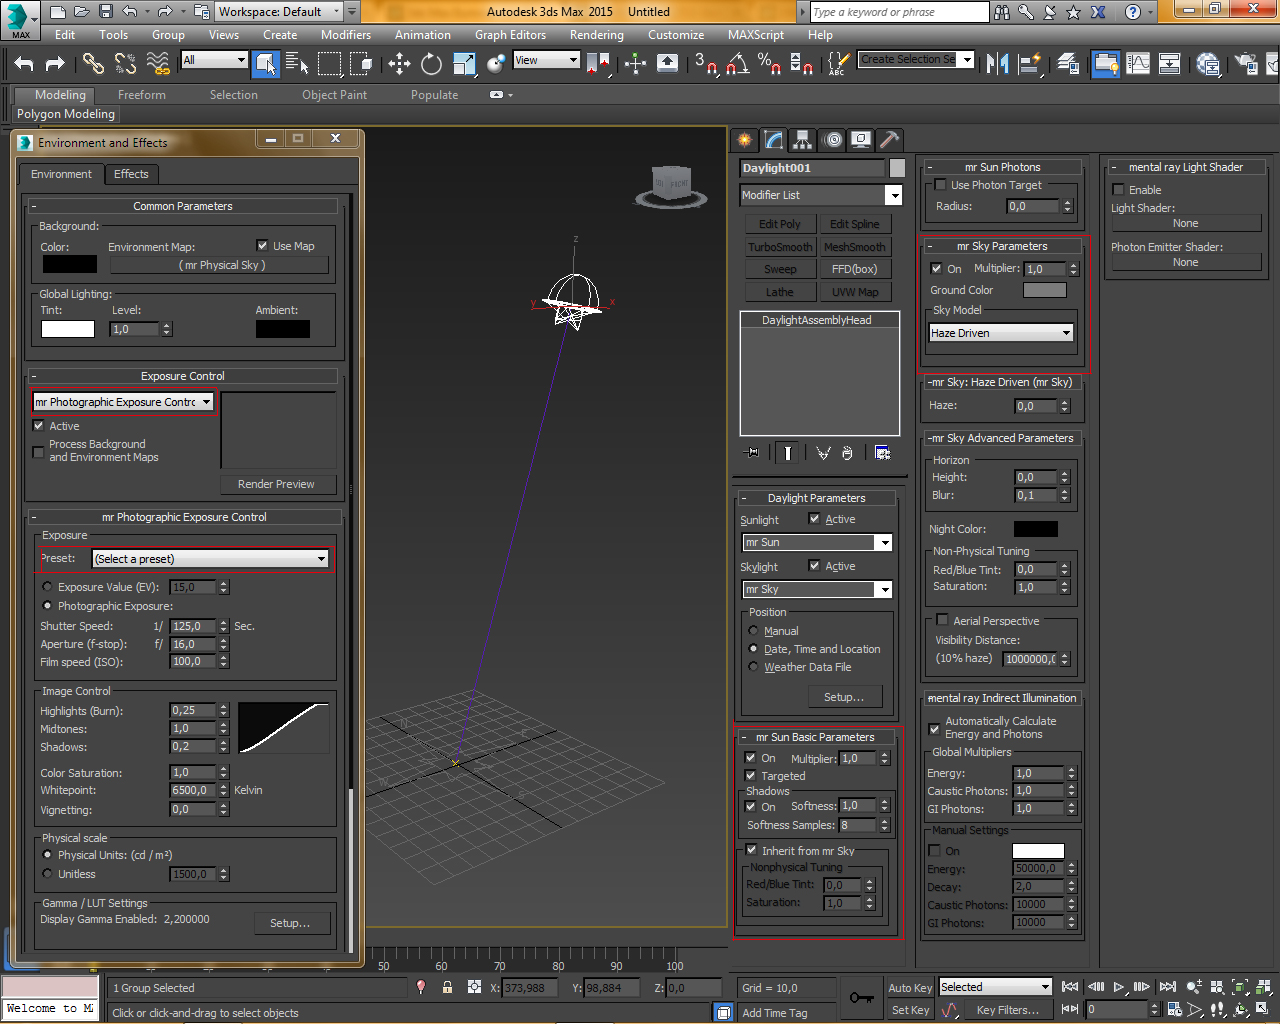
Task: Select the Manual position radio button
Action: point(753,631)
